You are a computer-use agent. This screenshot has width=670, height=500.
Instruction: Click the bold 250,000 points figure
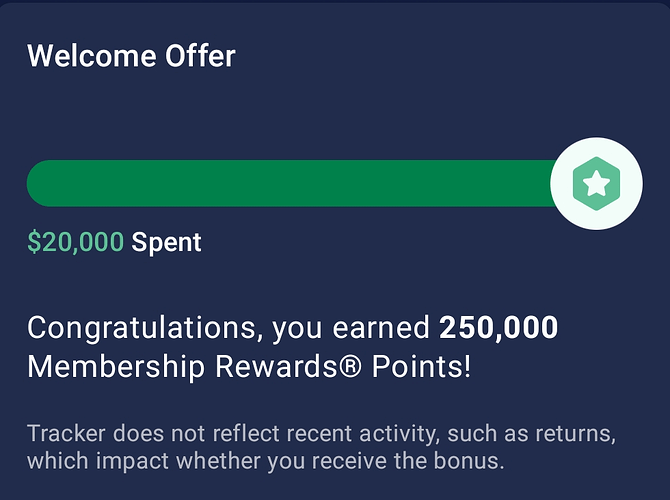point(498,327)
